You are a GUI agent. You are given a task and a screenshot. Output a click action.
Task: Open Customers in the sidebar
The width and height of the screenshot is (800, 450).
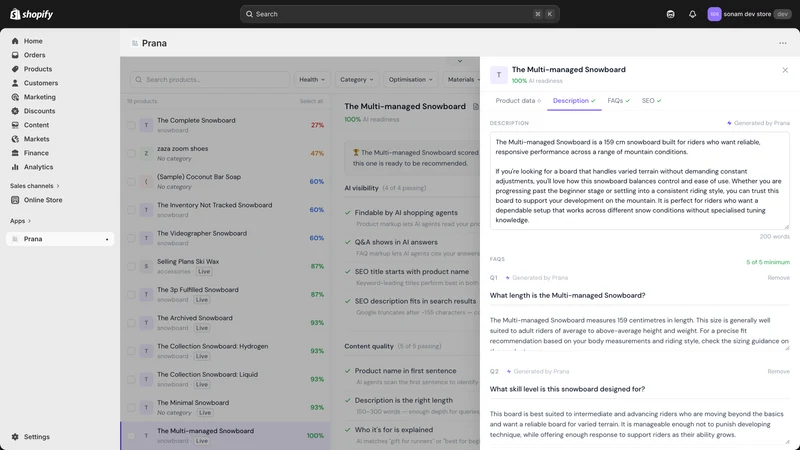(x=41, y=83)
